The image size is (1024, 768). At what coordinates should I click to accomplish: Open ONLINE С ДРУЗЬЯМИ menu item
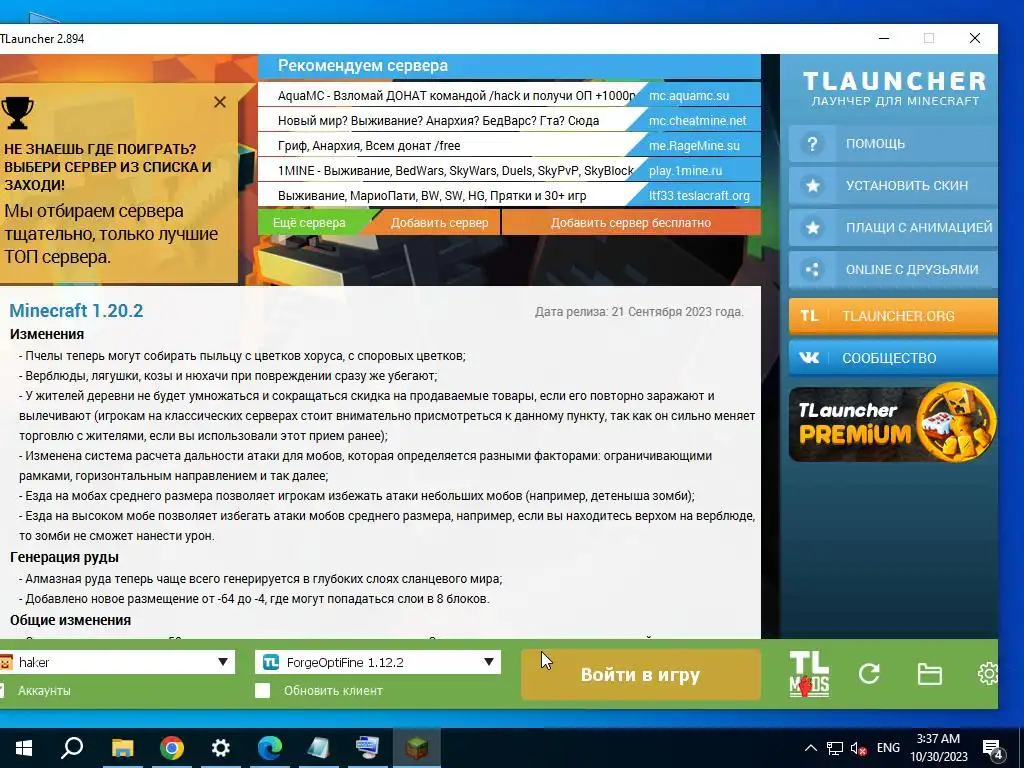pos(893,270)
